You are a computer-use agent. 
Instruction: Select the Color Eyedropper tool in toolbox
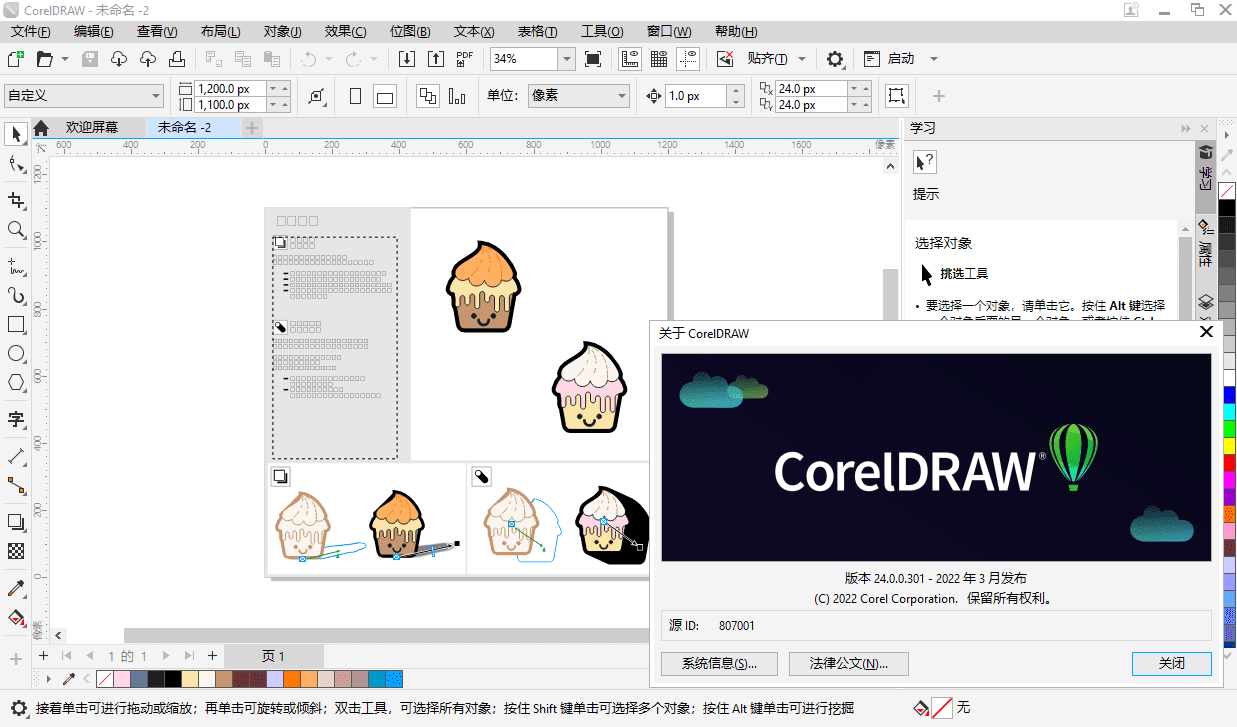[x=16, y=587]
